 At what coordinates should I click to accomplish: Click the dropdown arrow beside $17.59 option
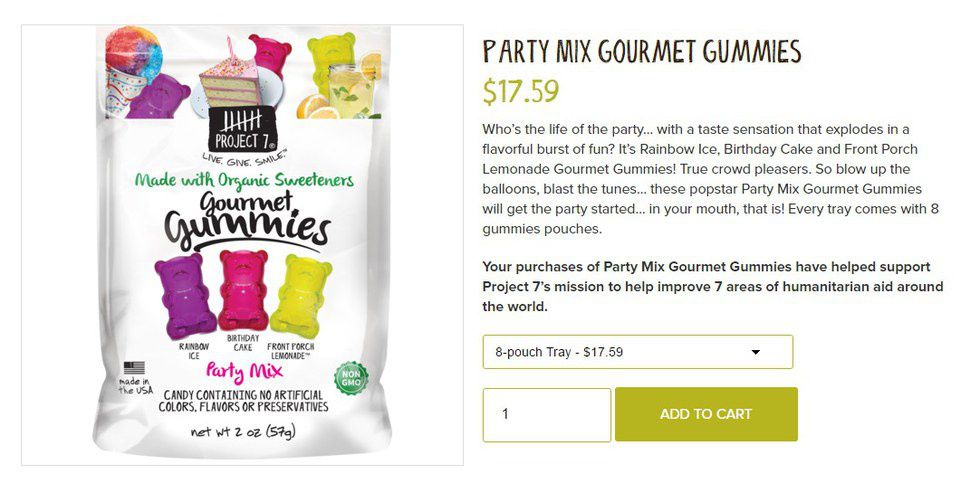tap(756, 352)
